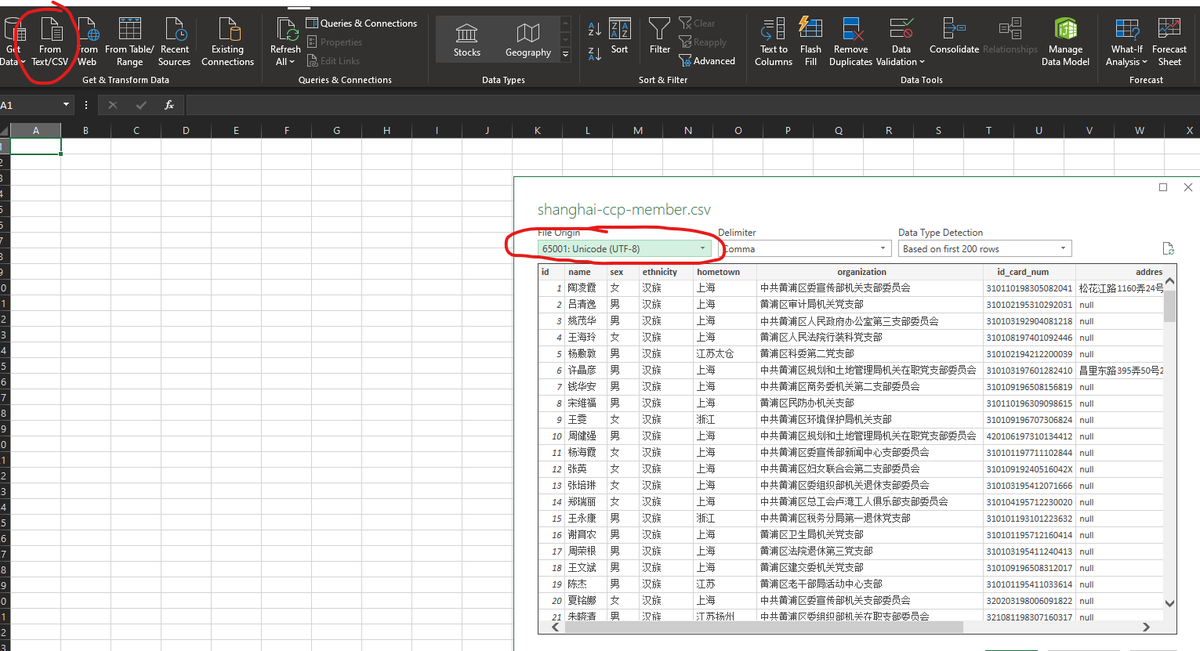Click the file icon right of Data Type Detection
This screenshot has height=651, width=1200.
coord(1167,248)
